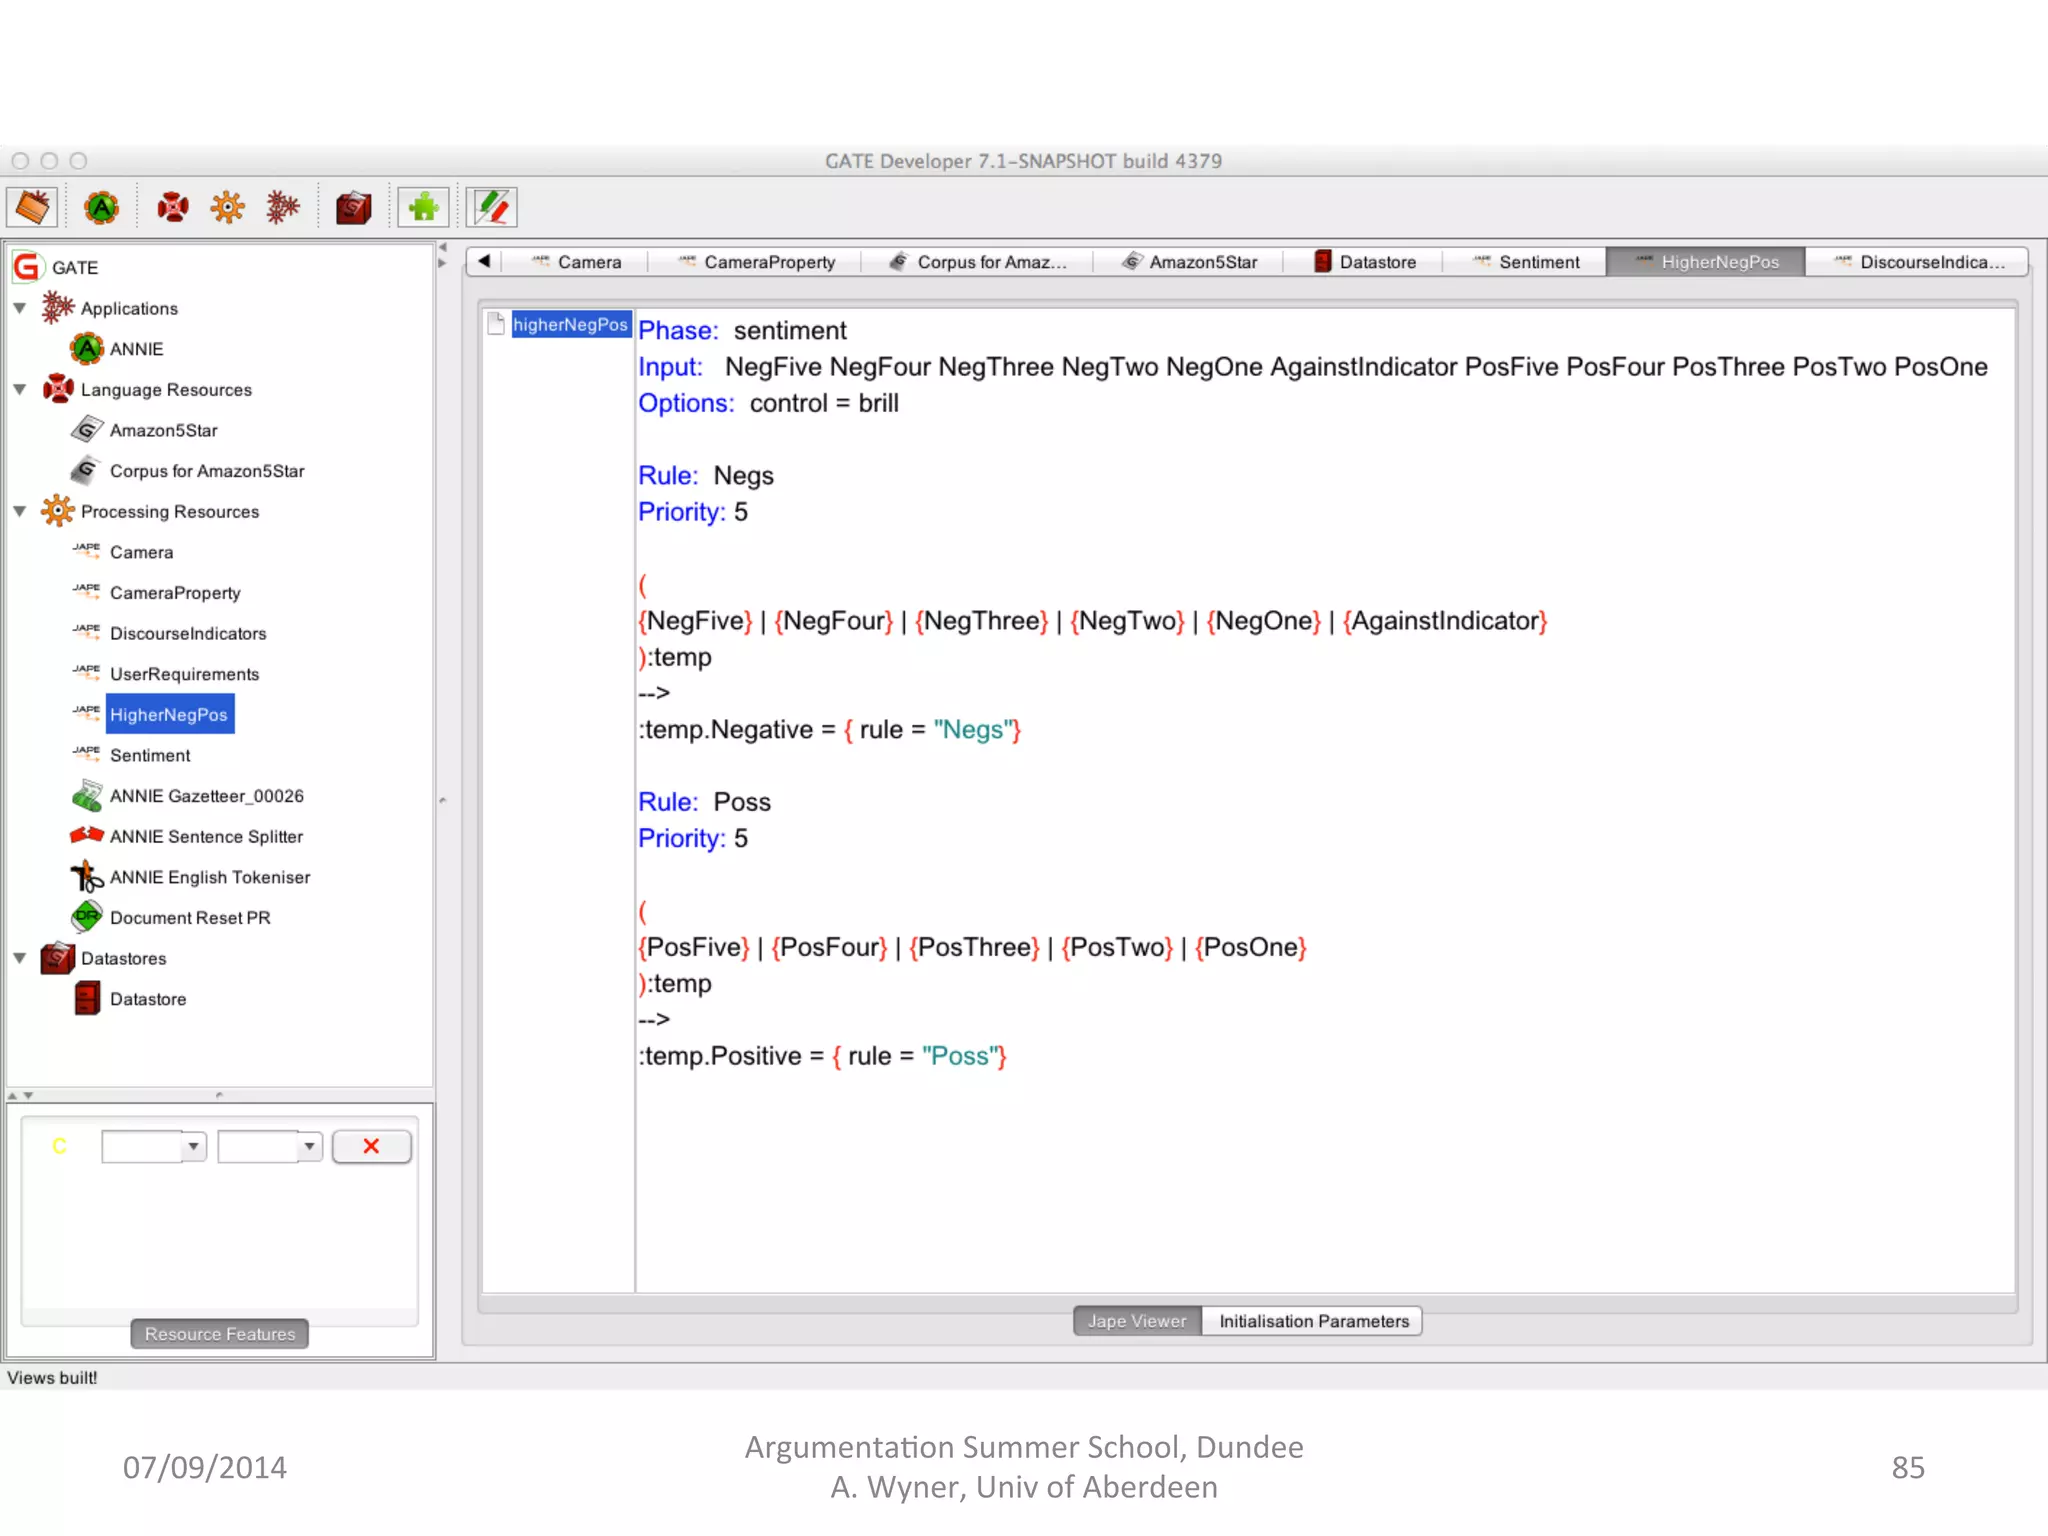Click the red X delete feature button
This screenshot has height=1536, width=2048.
(x=371, y=1146)
